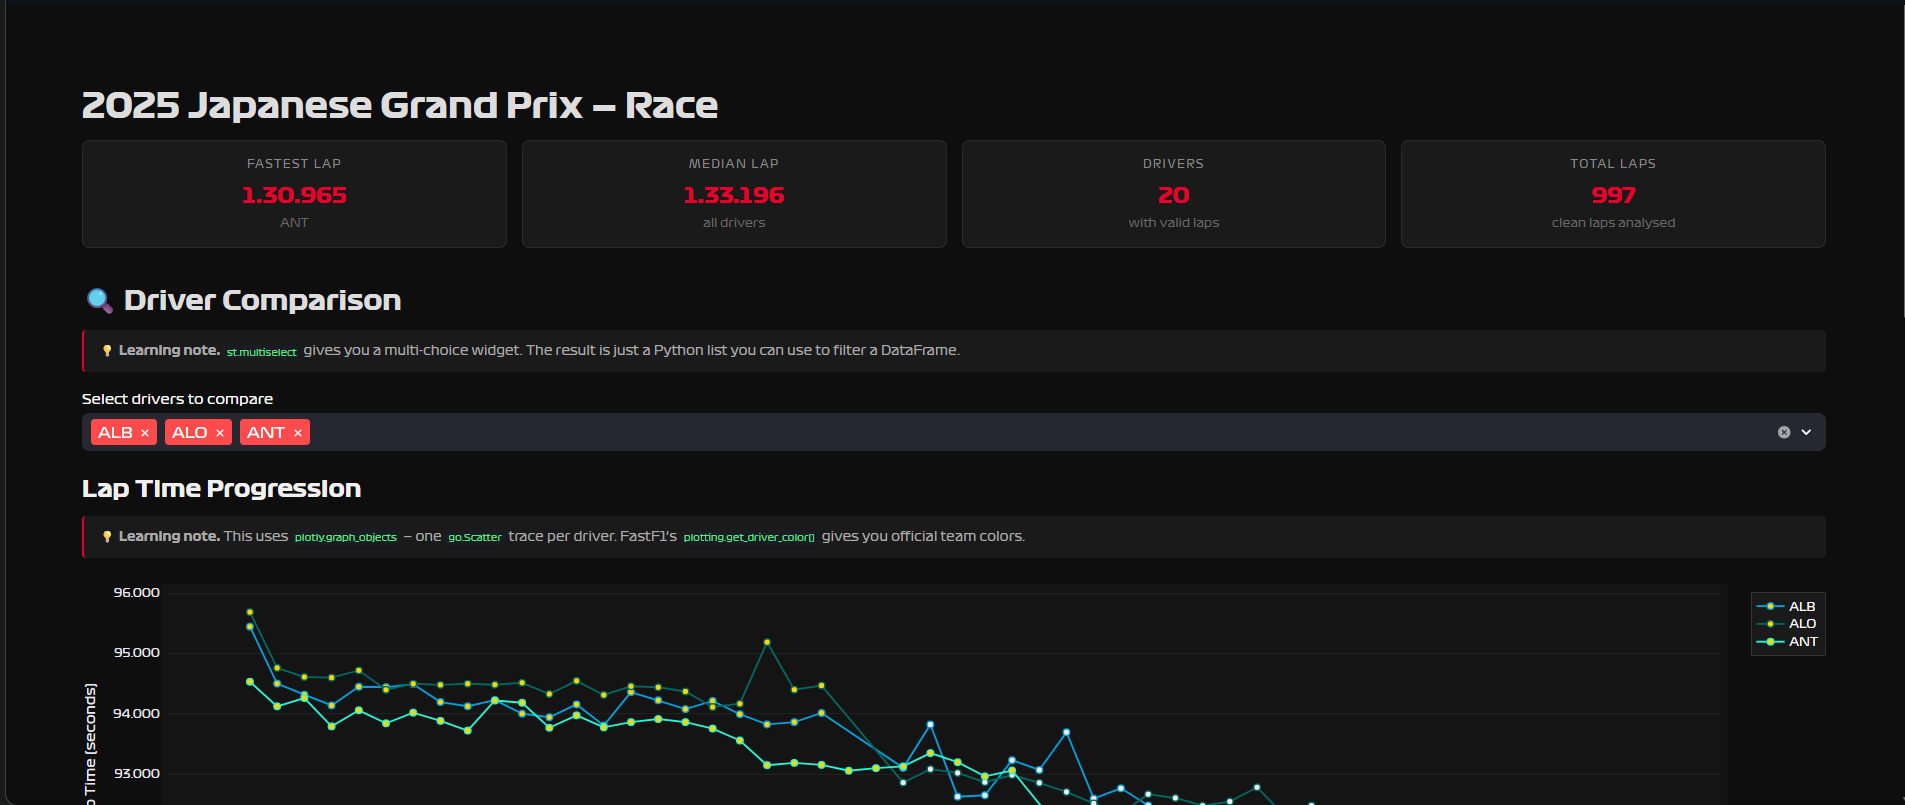Click lightbulb icon in plotly learning note
This screenshot has width=1905, height=805.
(107, 537)
